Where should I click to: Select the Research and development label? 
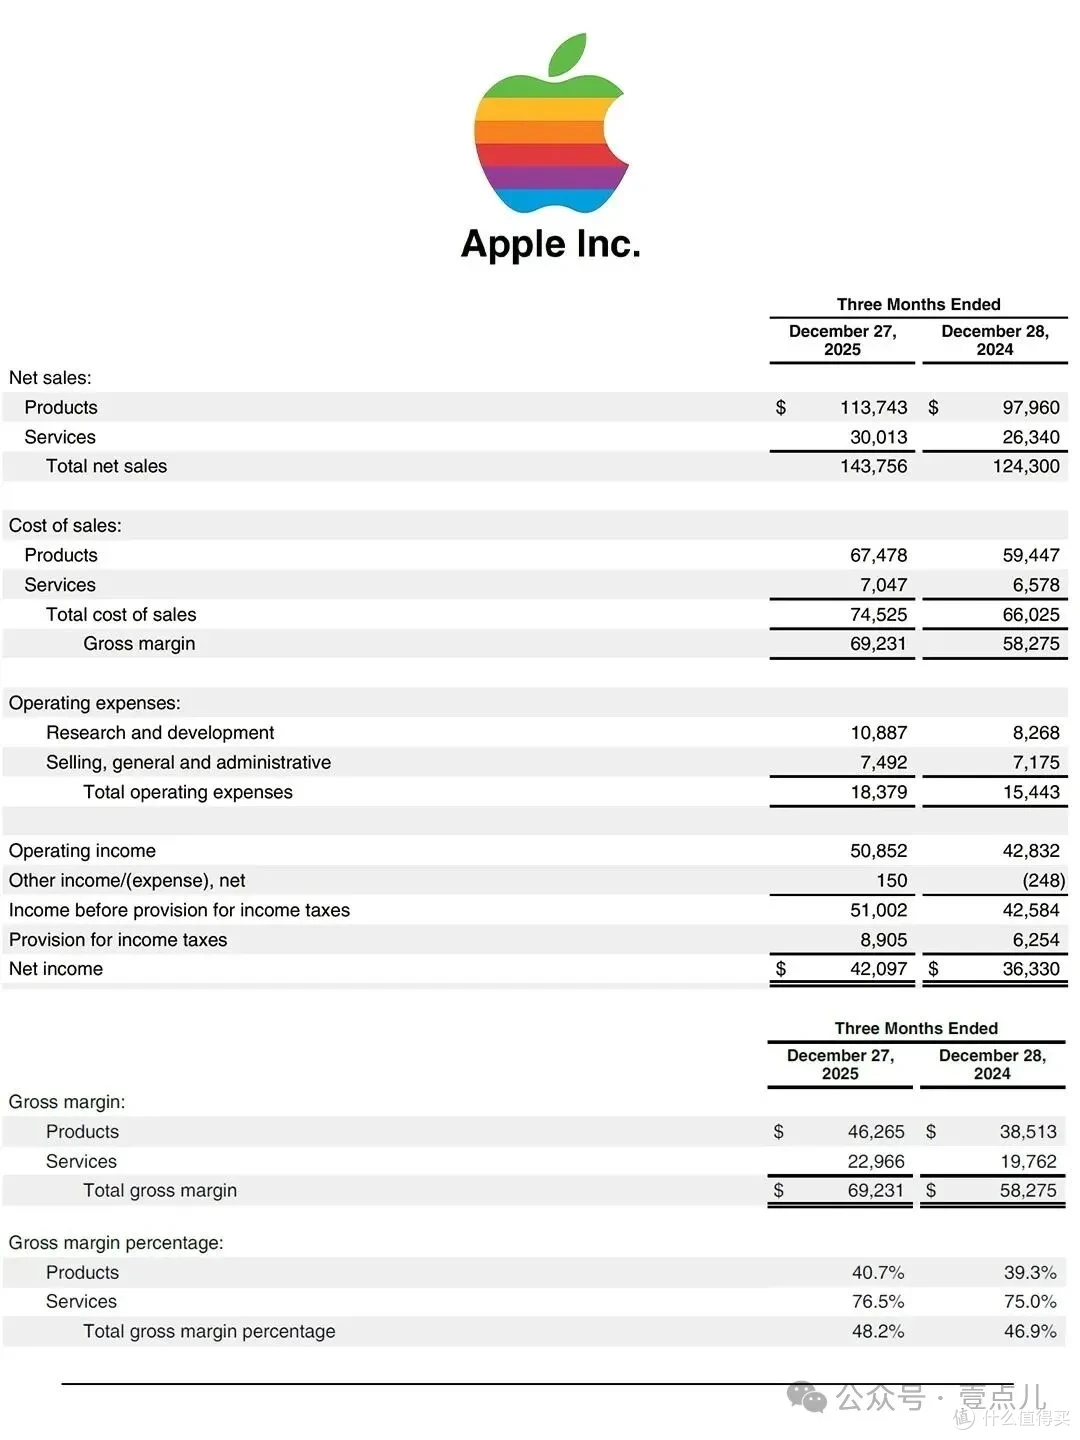(160, 733)
